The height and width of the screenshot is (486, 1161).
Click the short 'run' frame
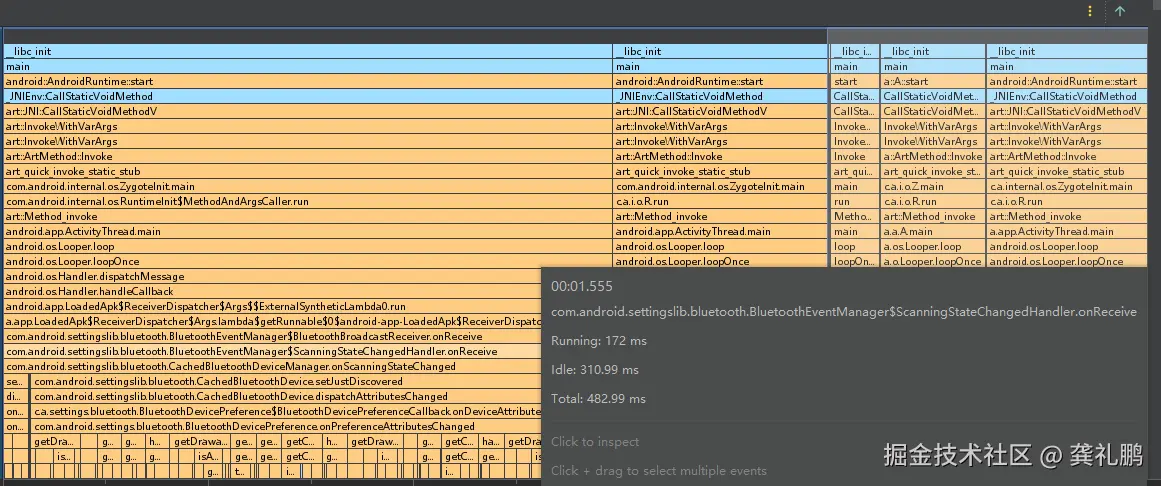click(x=855, y=202)
